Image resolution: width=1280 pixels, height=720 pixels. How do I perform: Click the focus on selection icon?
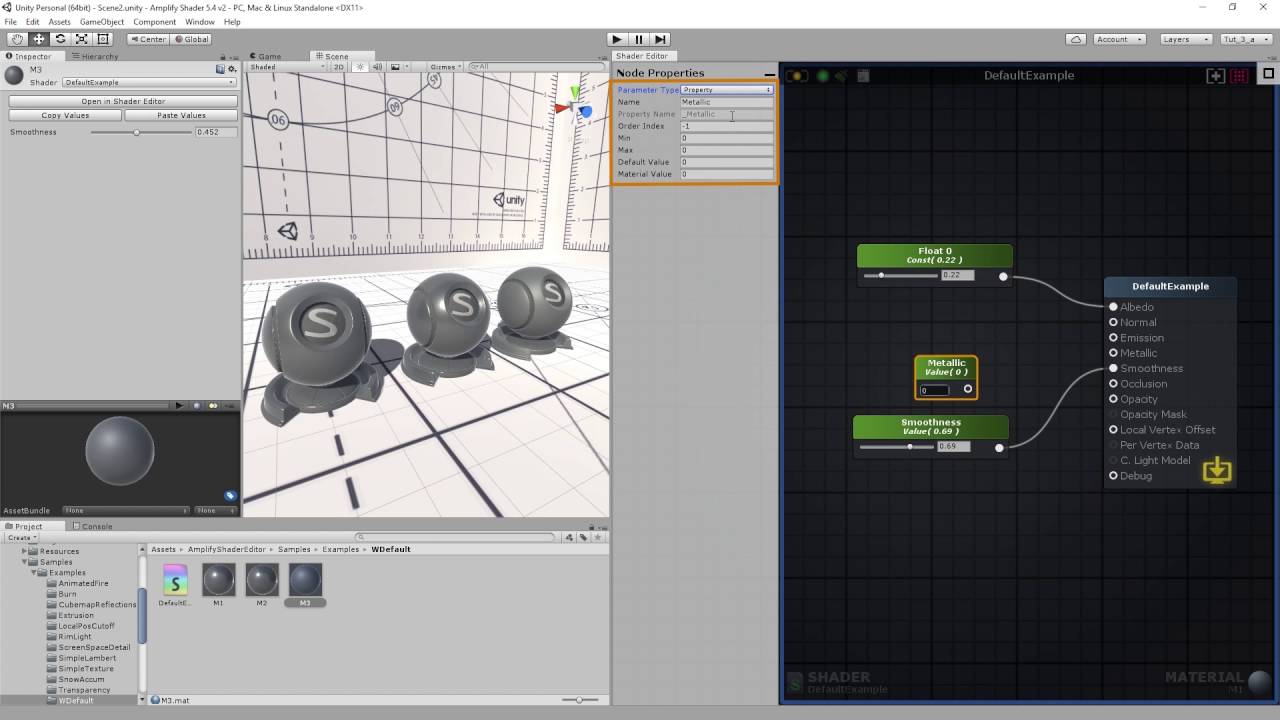tap(1216, 75)
